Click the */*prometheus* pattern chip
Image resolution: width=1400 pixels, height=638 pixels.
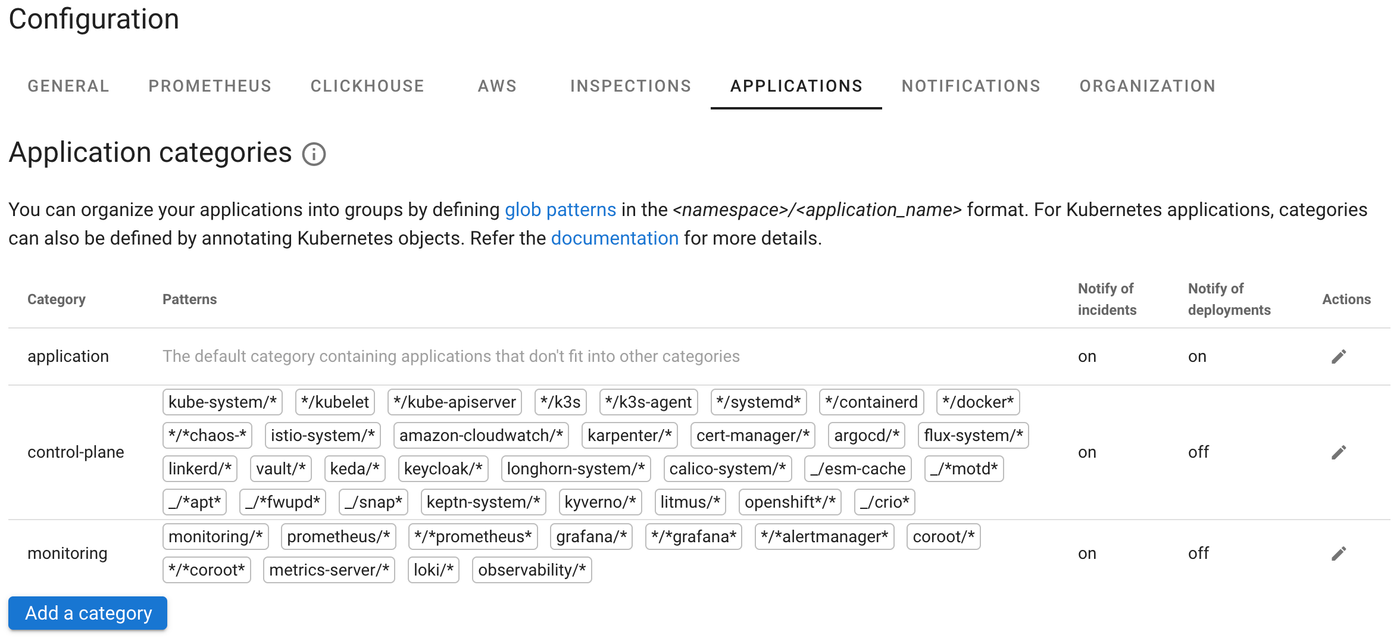point(473,537)
